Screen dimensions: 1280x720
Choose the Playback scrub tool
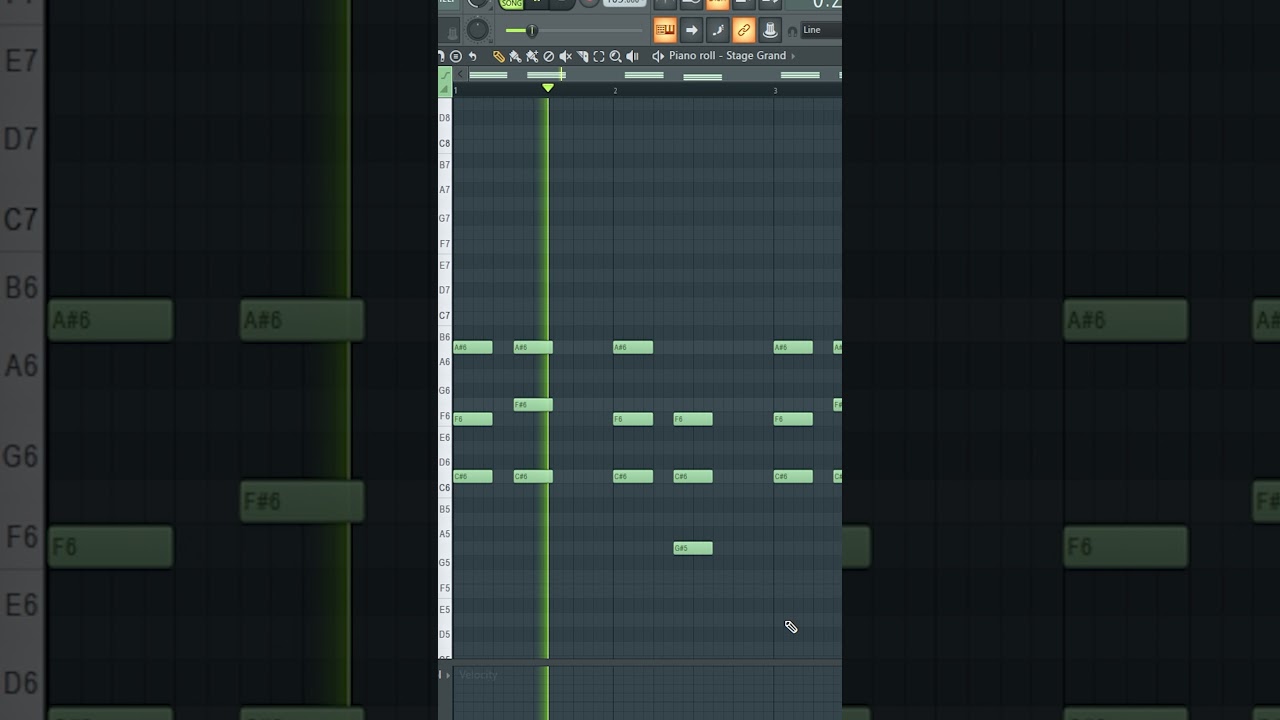tap(632, 57)
